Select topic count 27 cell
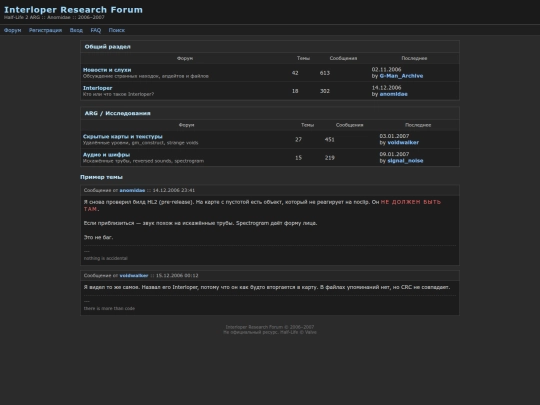540x405 pixels. [298, 140]
